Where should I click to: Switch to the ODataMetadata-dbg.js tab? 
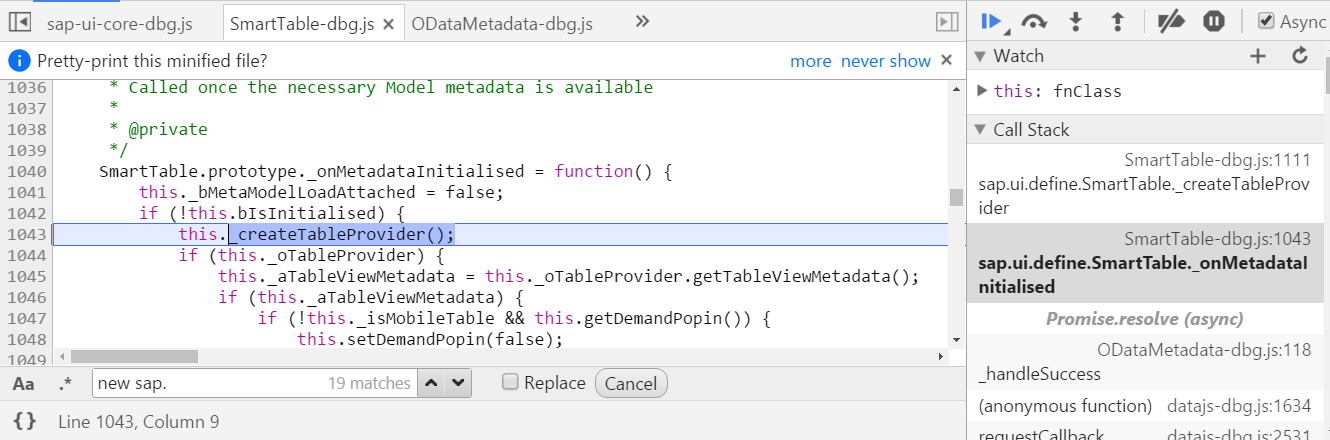[x=502, y=23]
